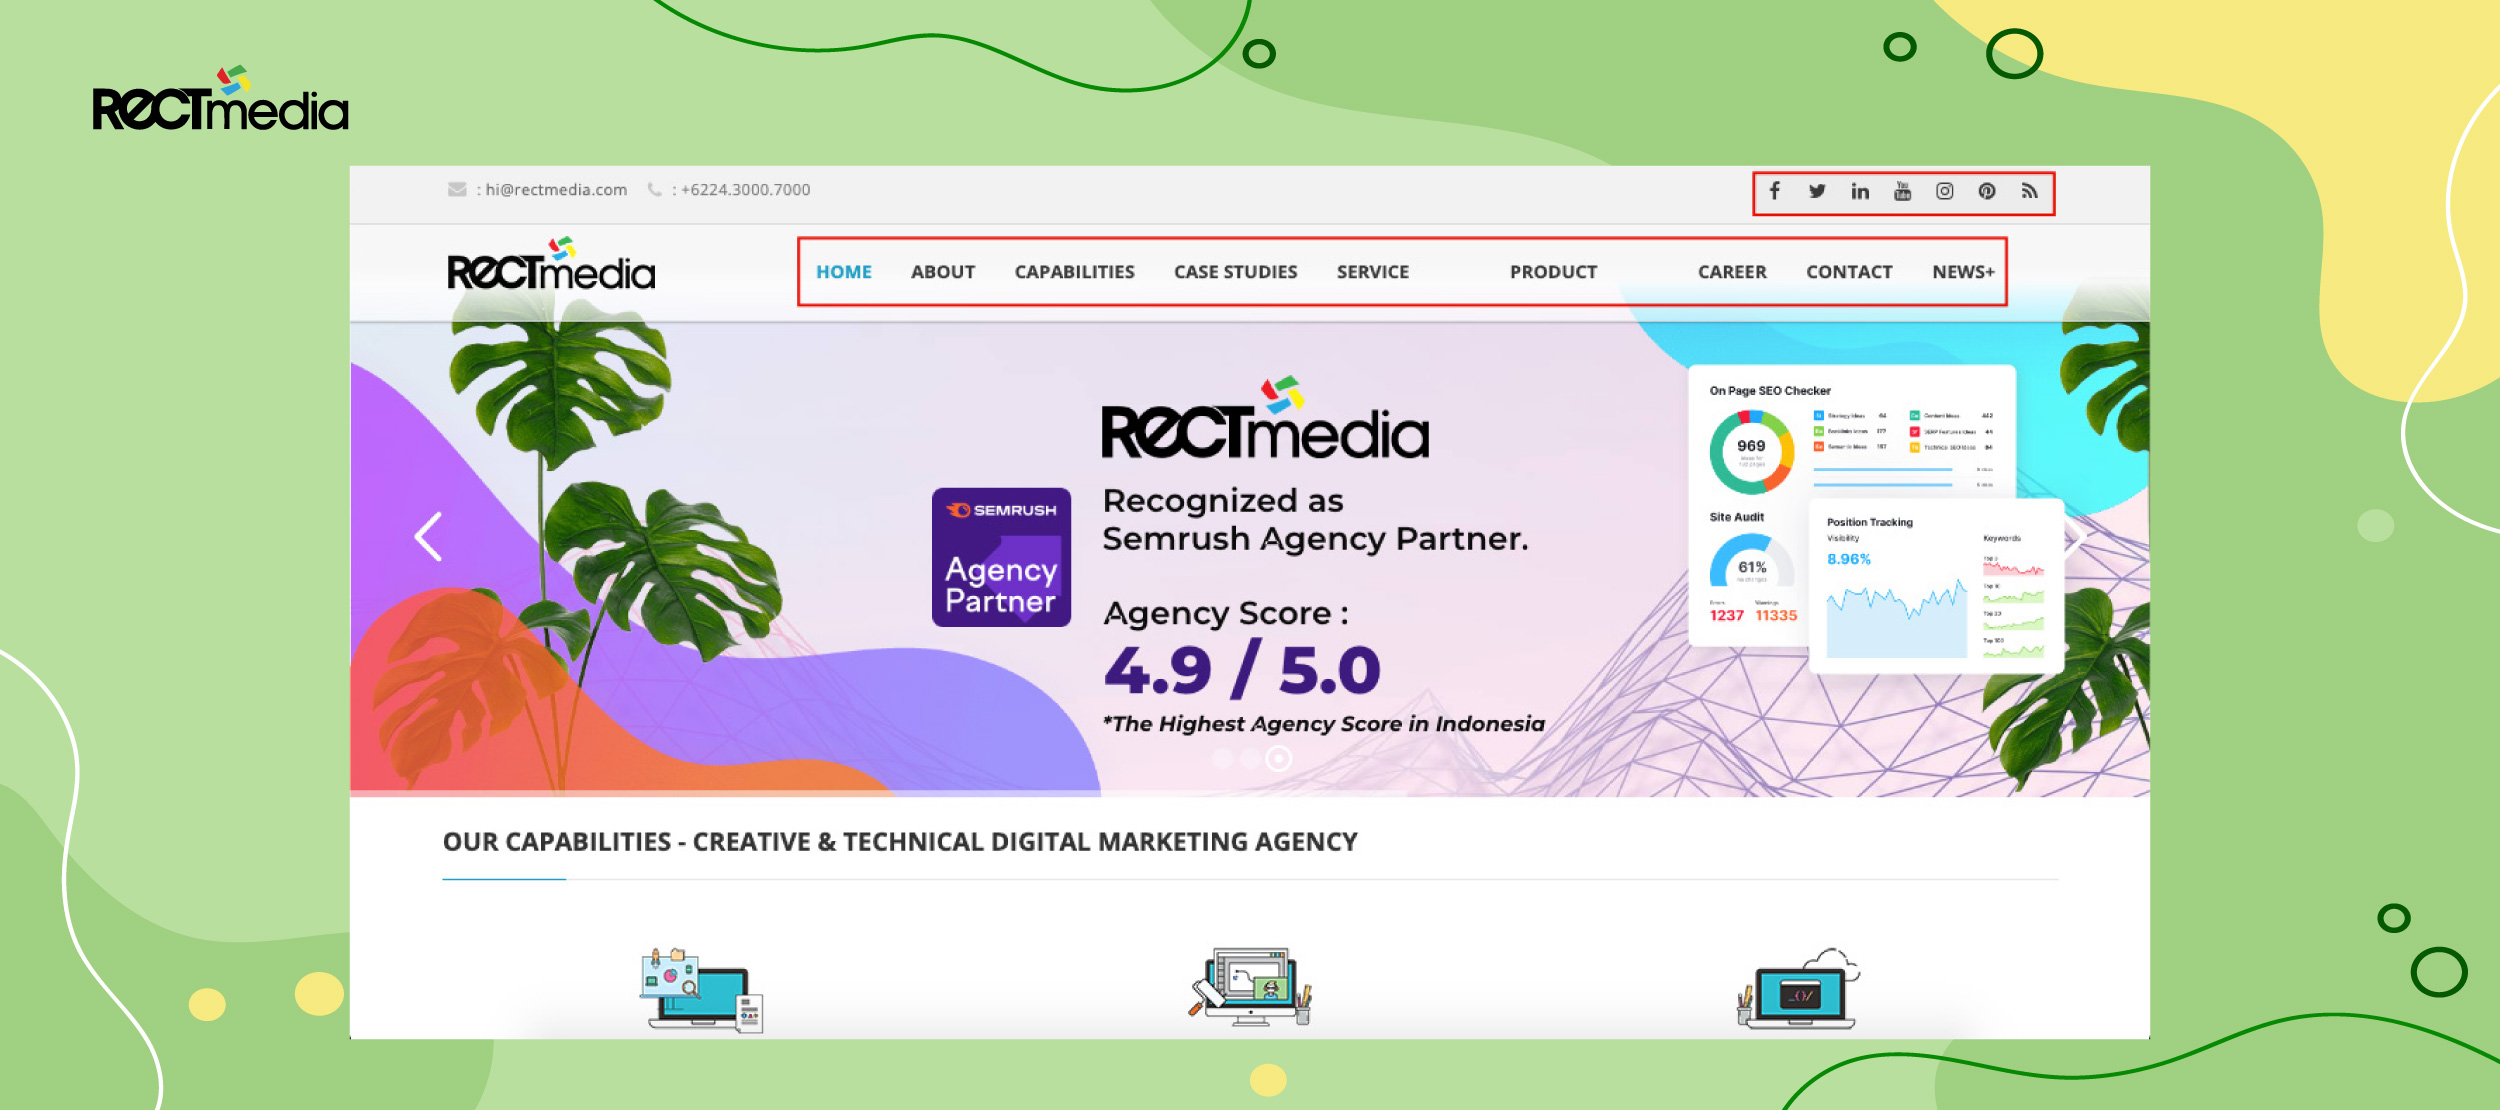Select the second slider pagination dot
Screen dimensions: 2500x1110
[x=1250, y=759]
